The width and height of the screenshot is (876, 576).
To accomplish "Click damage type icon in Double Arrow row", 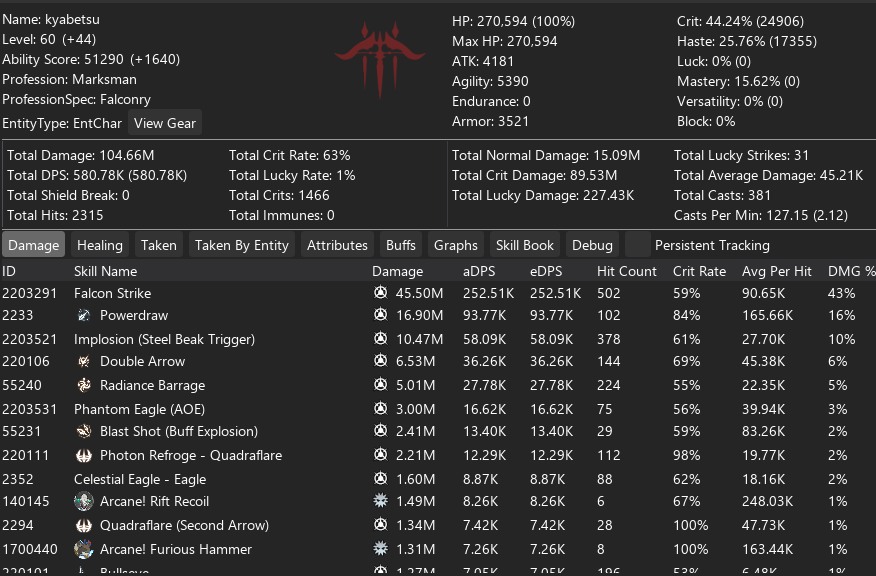I will [380, 361].
